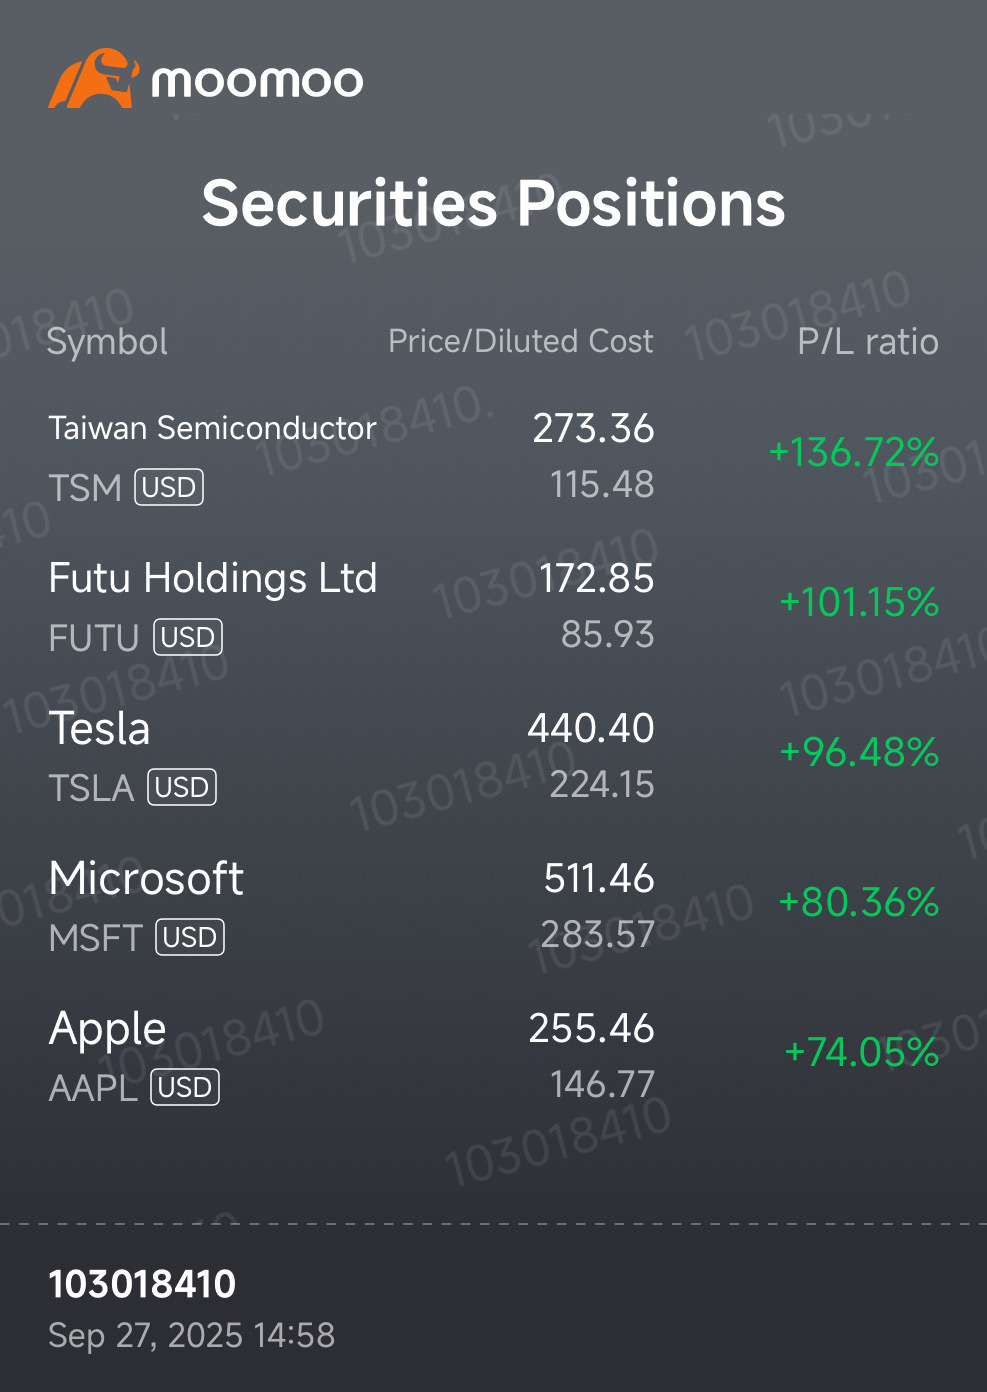
Task: Click the Price/Diluted Cost column header
Action: click(520, 342)
